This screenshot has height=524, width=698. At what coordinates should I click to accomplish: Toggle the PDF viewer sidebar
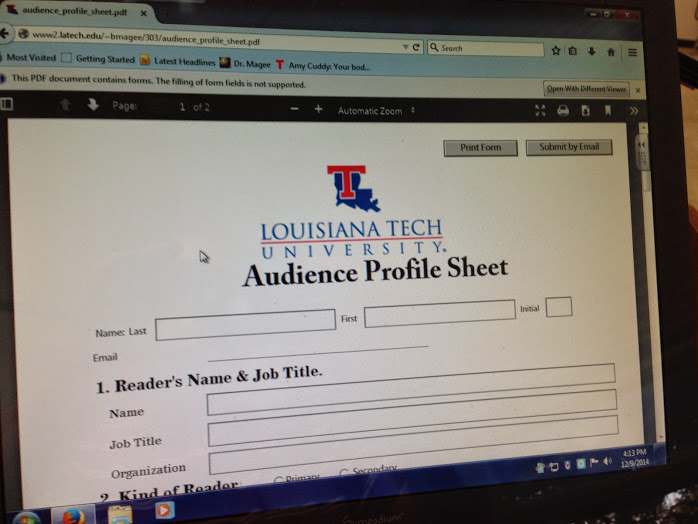click(x=7, y=104)
